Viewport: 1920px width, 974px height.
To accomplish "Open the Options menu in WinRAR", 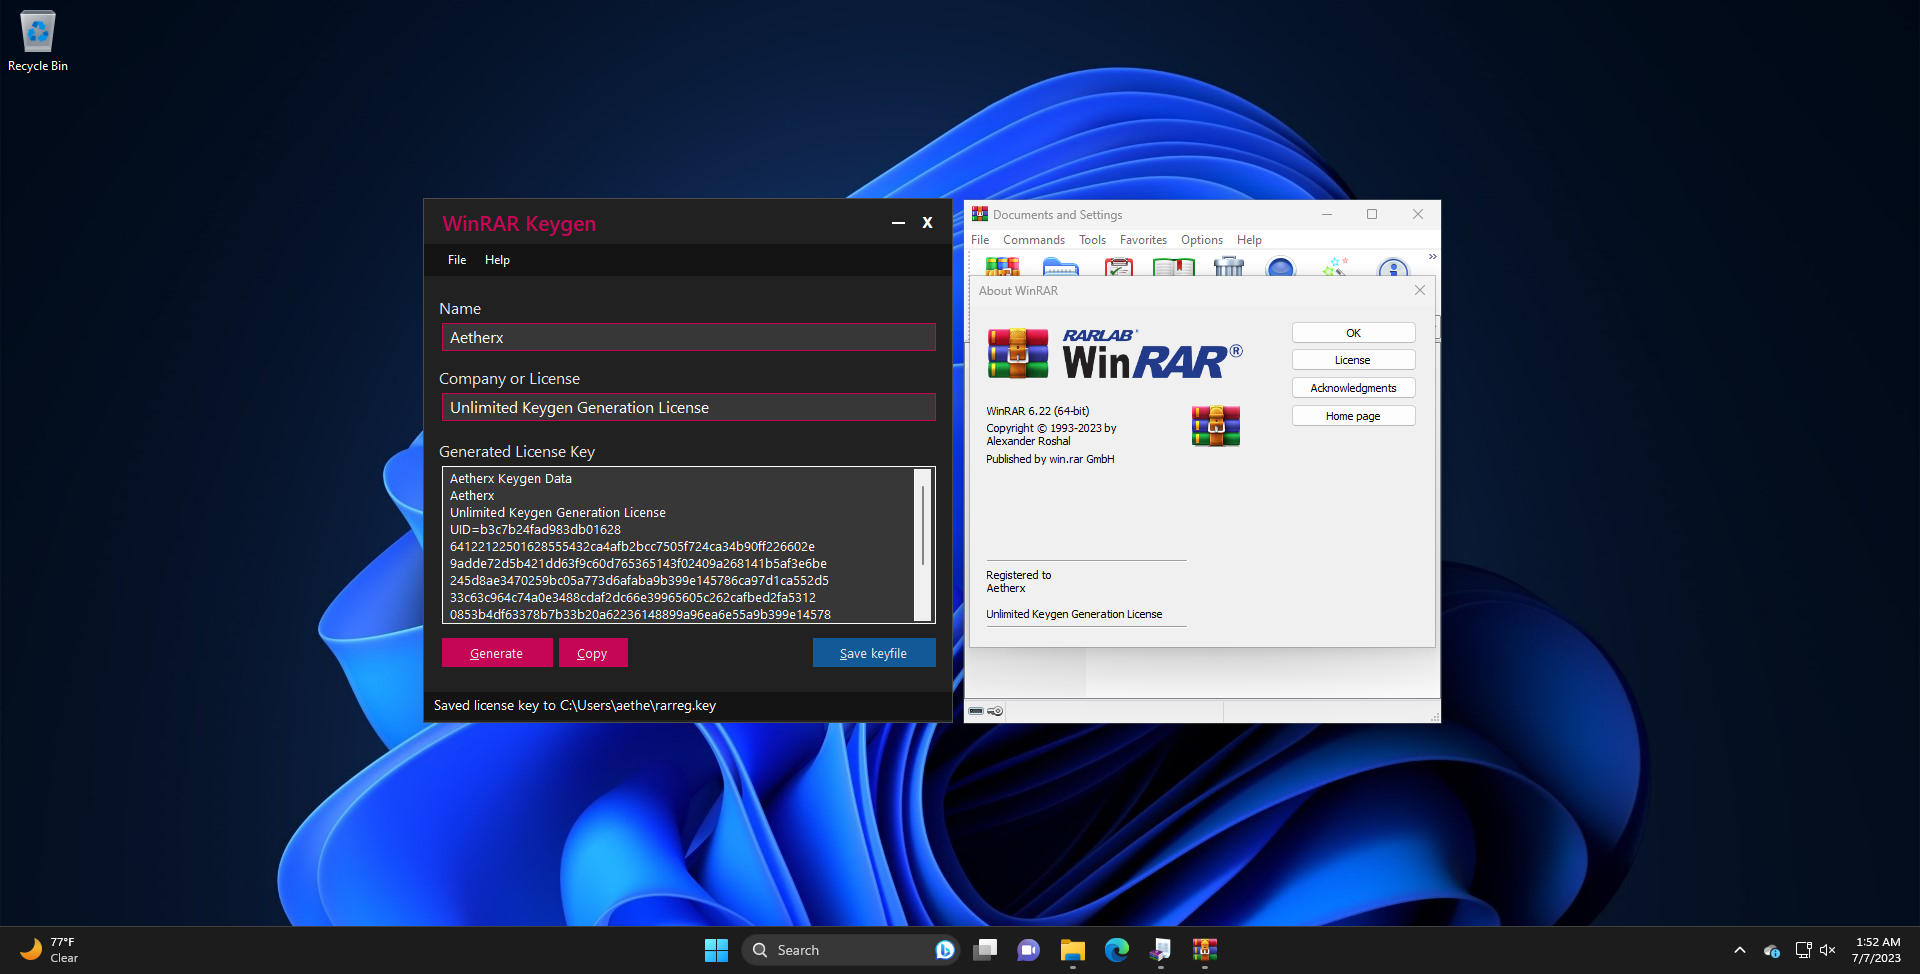I will (x=1201, y=240).
